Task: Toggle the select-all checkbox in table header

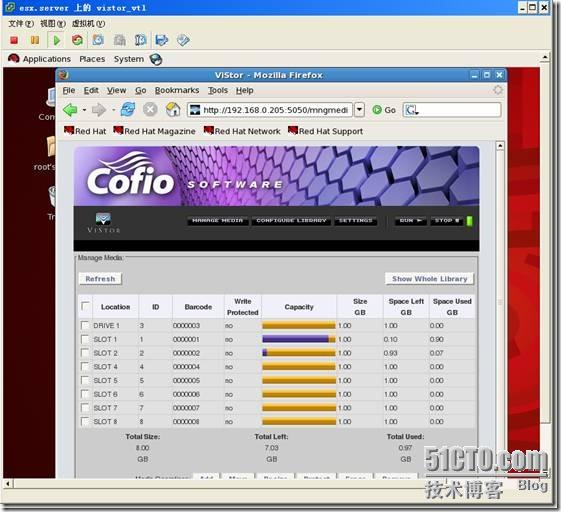Action: pyautogui.click(x=85, y=306)
